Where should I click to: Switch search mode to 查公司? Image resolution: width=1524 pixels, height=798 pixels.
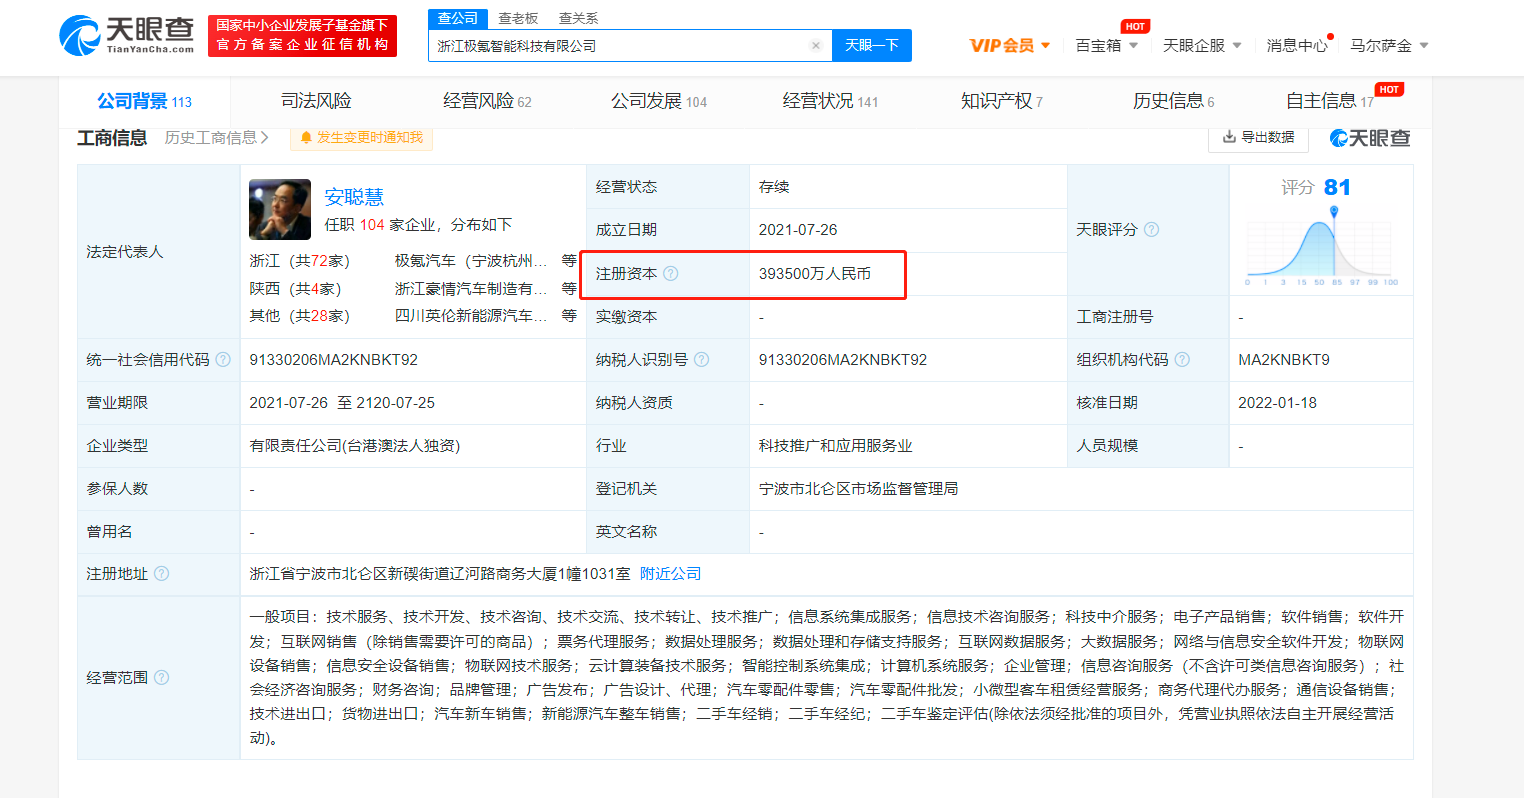(x=458, y=18)
